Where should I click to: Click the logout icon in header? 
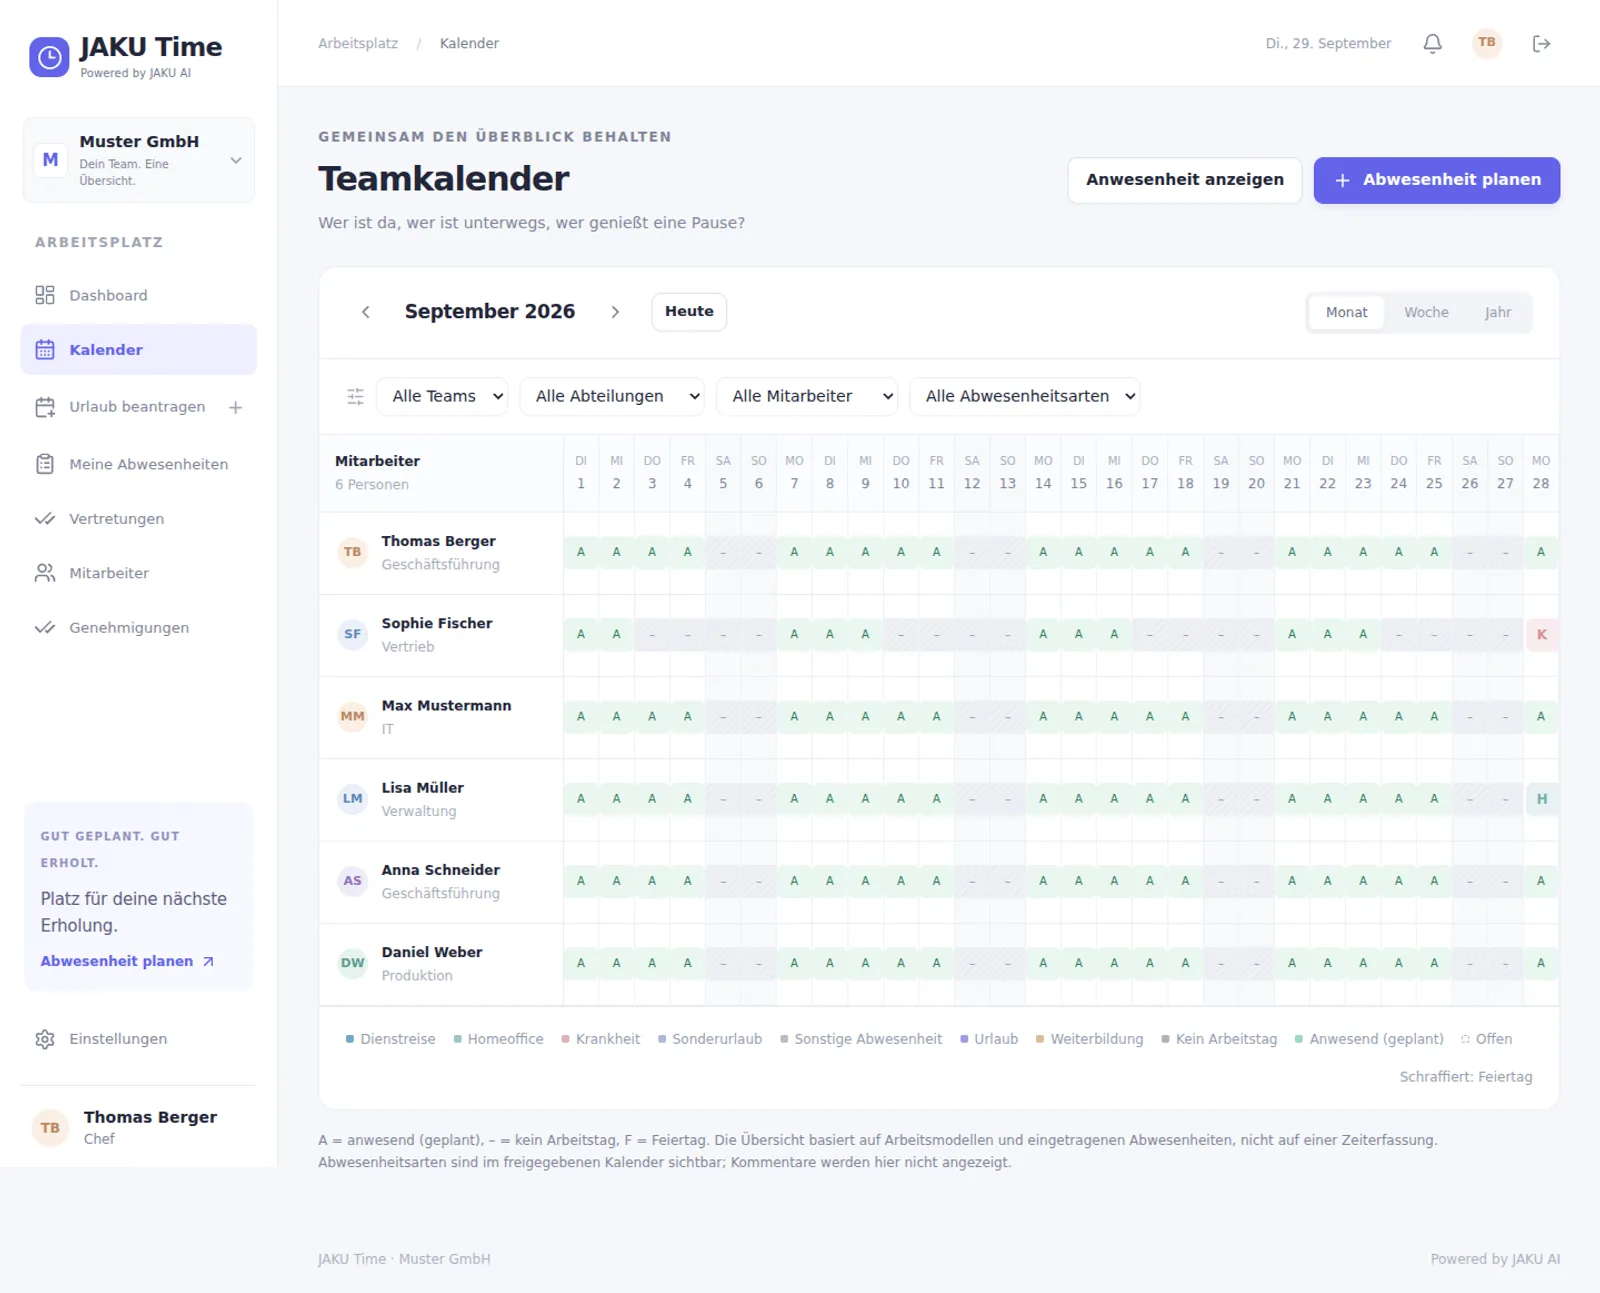point(1541,43)
